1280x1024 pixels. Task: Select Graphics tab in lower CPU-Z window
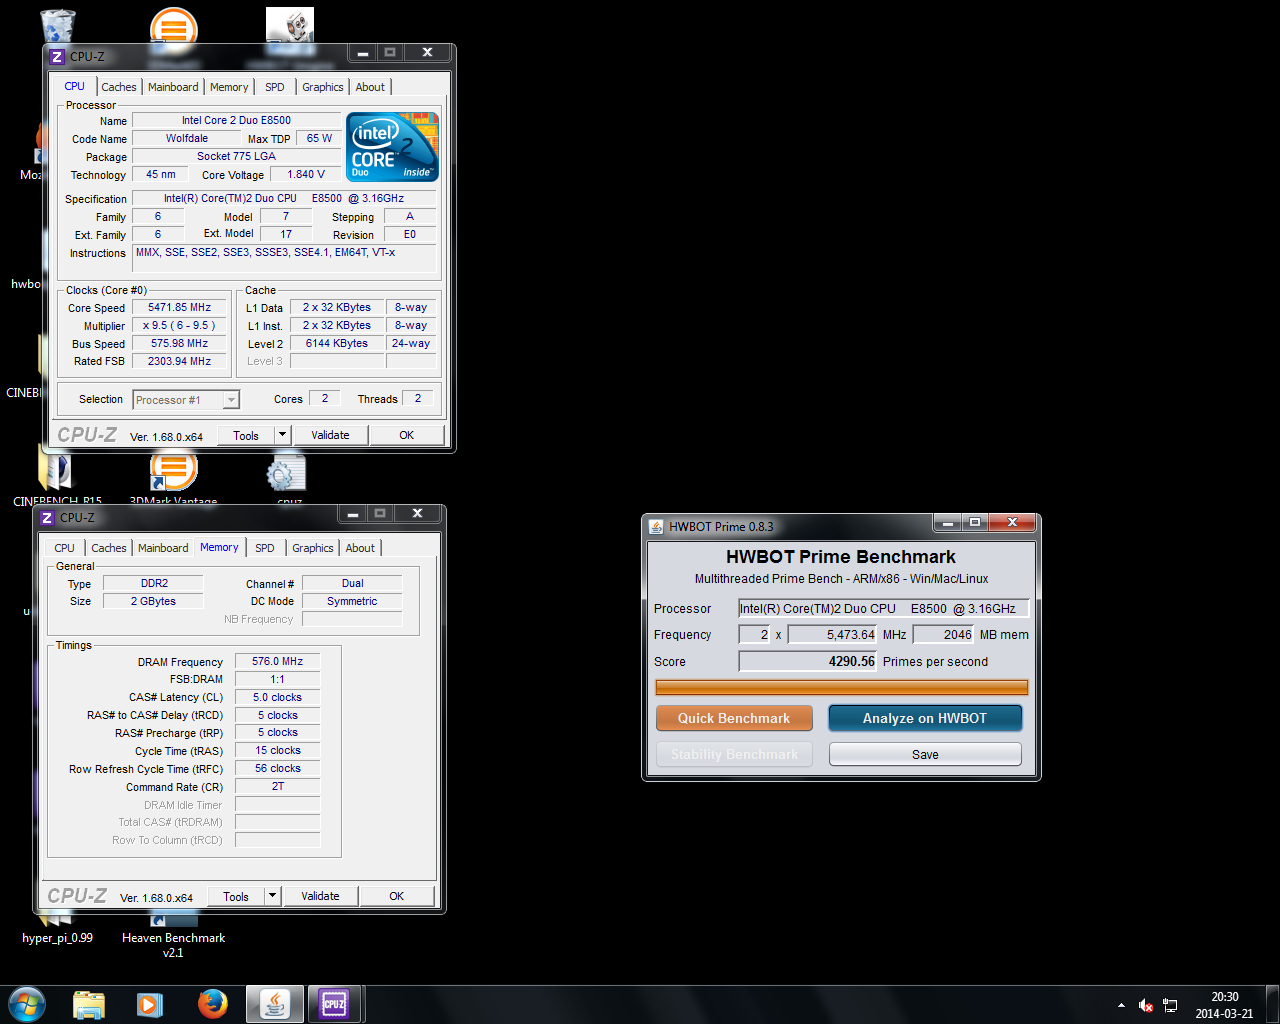pyautogui.click(x=313, y=548)
